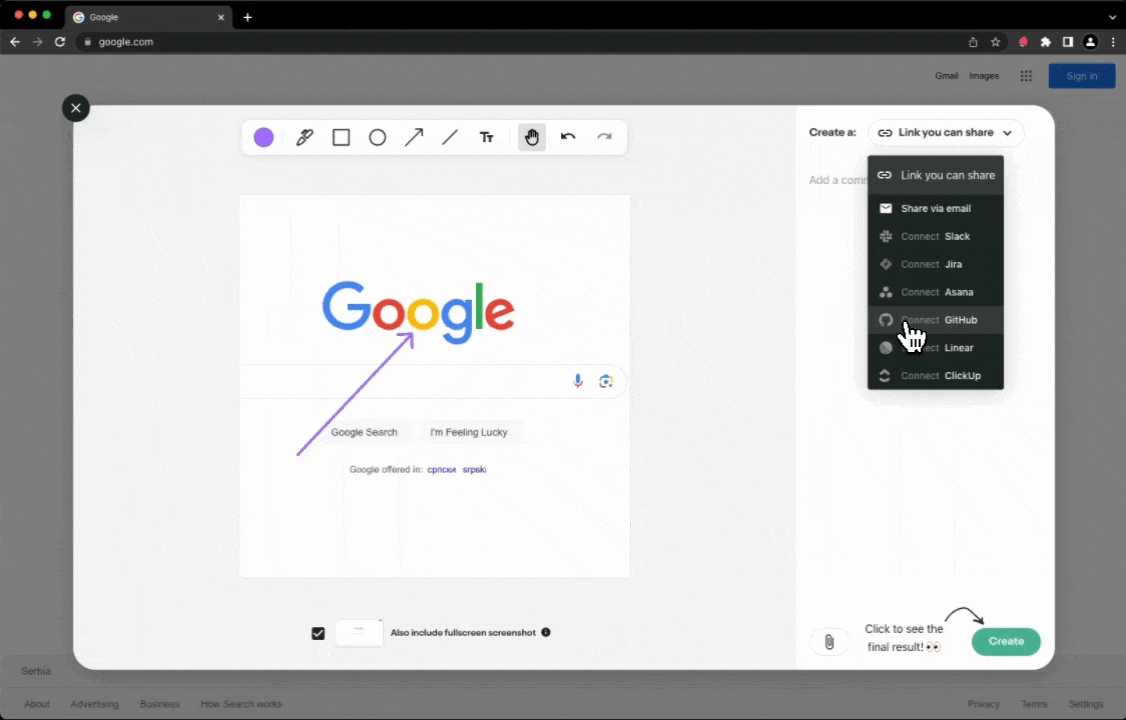
Task: Choose Connect Jira from the list
Action: pyautogui.click(x=935, y=265)
